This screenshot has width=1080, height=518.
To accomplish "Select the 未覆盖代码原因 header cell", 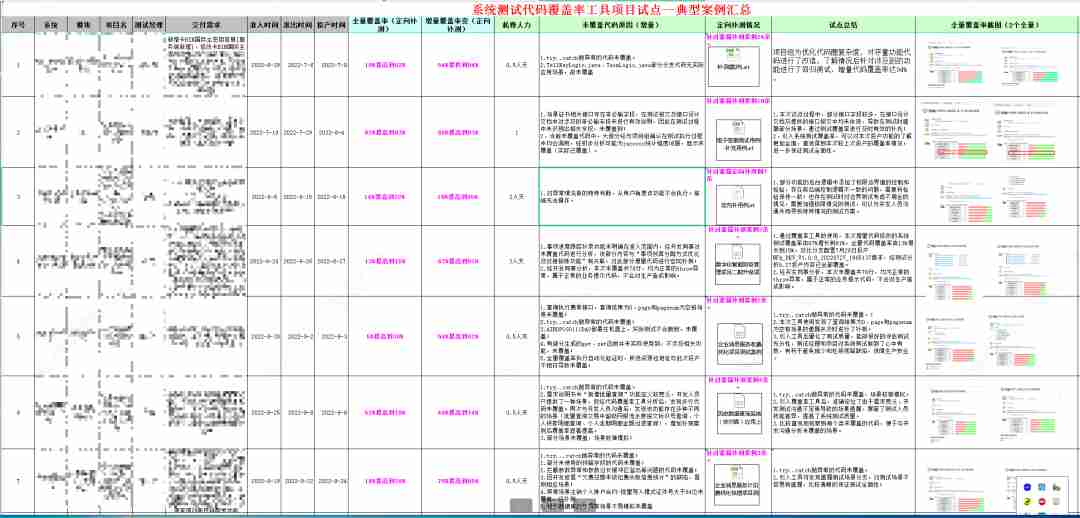I will click(618, 22).
